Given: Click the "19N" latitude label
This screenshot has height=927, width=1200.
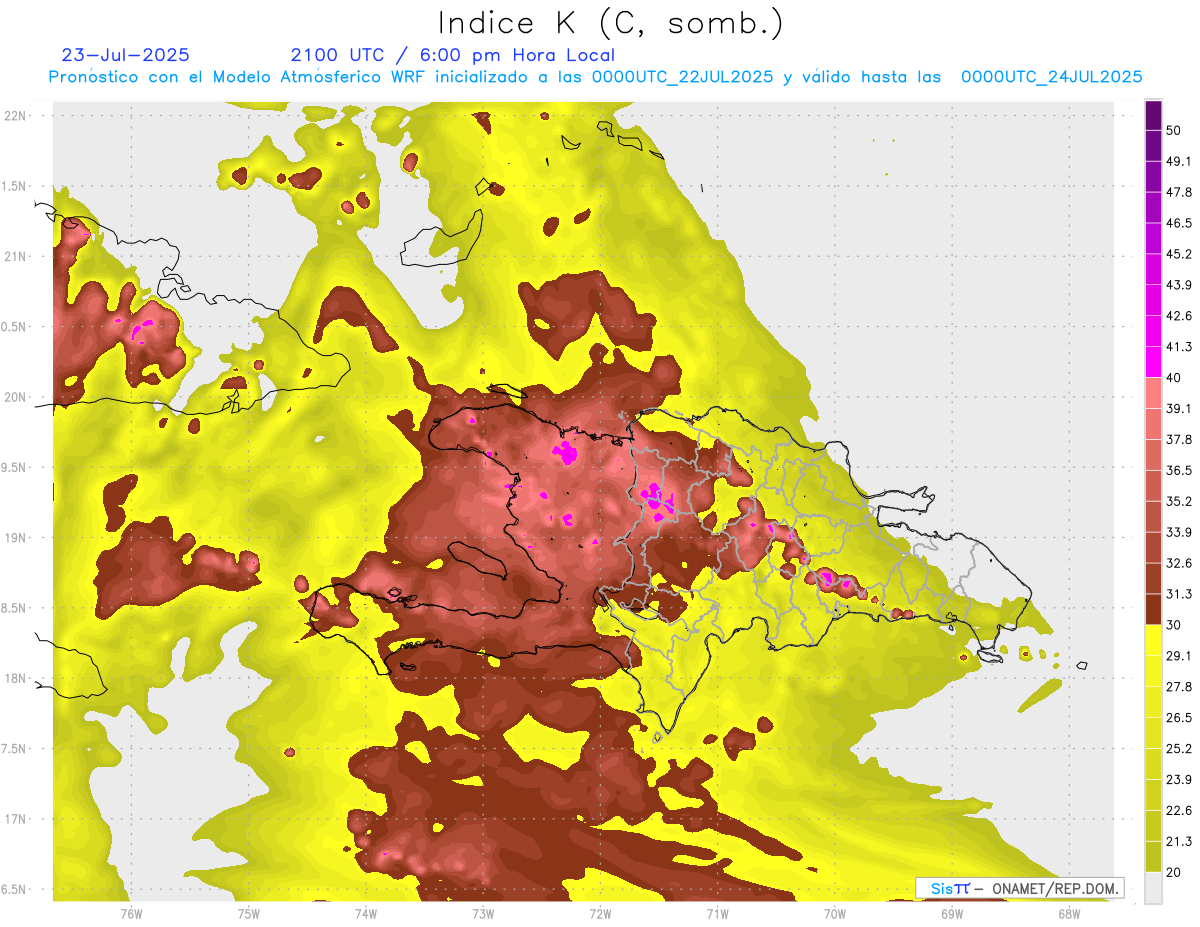Looking at the screenshot, I should click(16, 538).
